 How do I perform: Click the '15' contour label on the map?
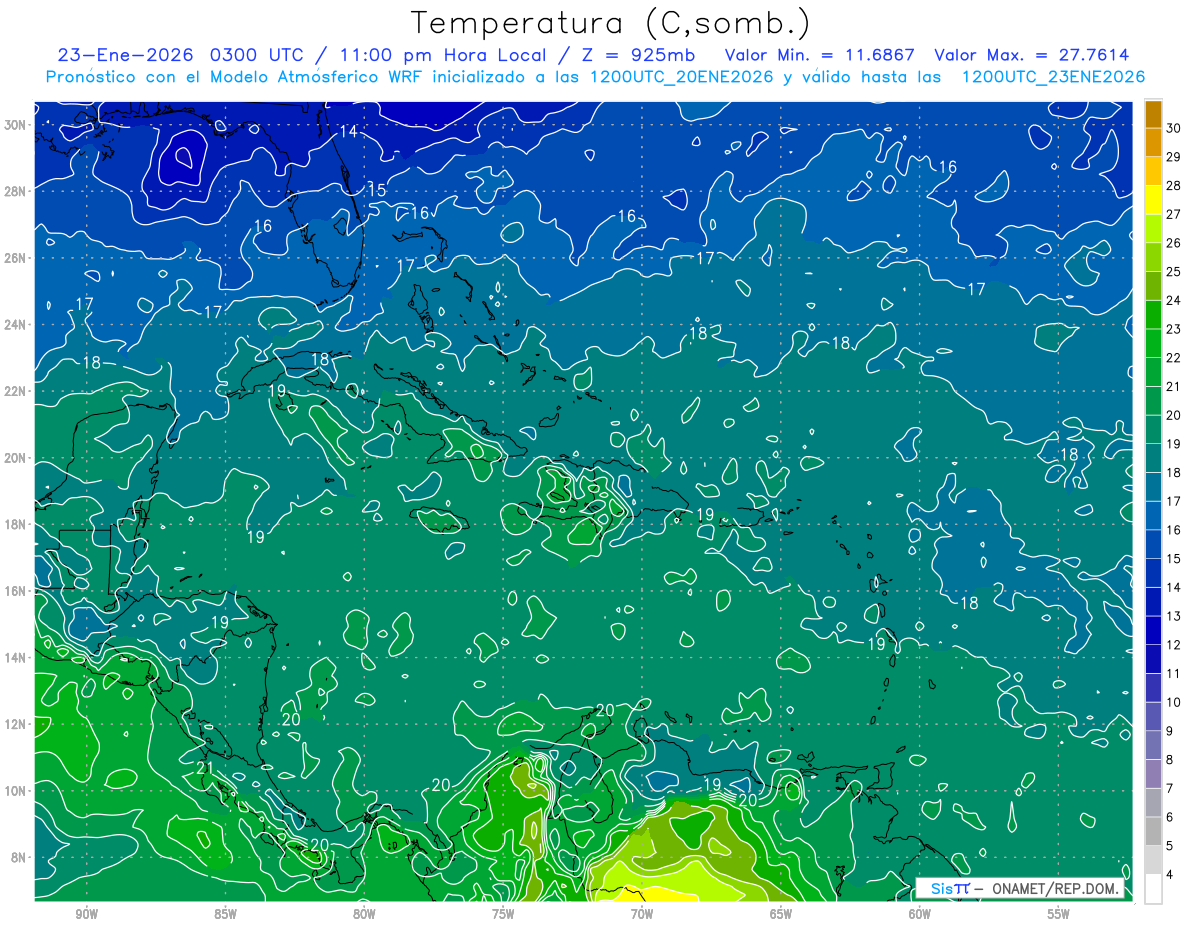coord(376,190)
